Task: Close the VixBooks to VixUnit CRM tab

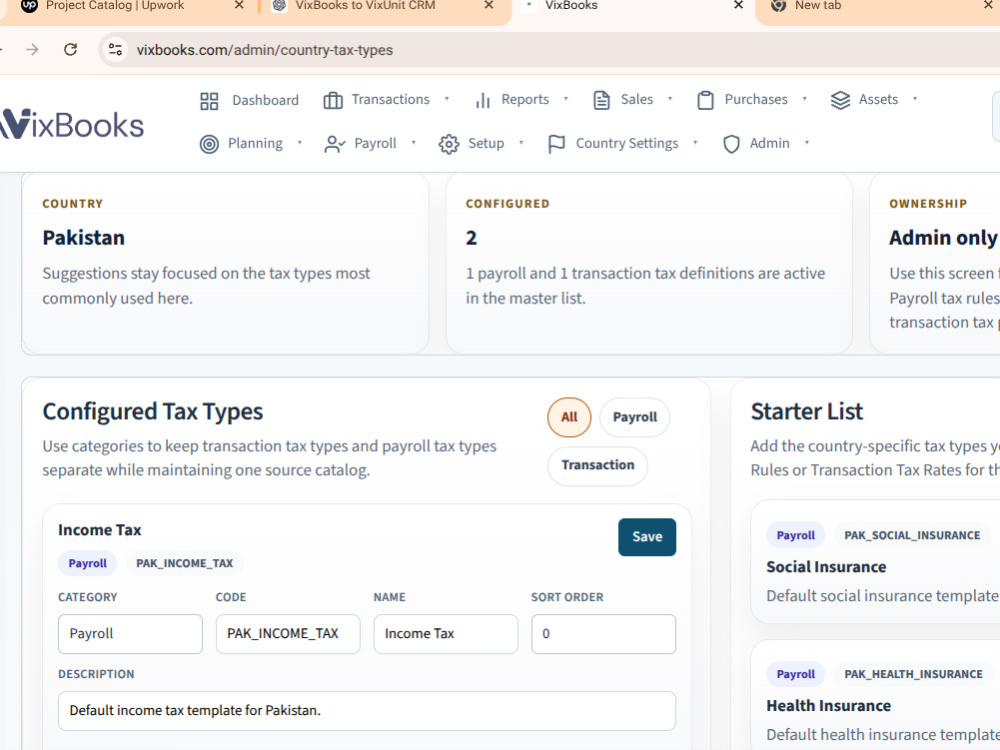Action: (x=489, y=5)
